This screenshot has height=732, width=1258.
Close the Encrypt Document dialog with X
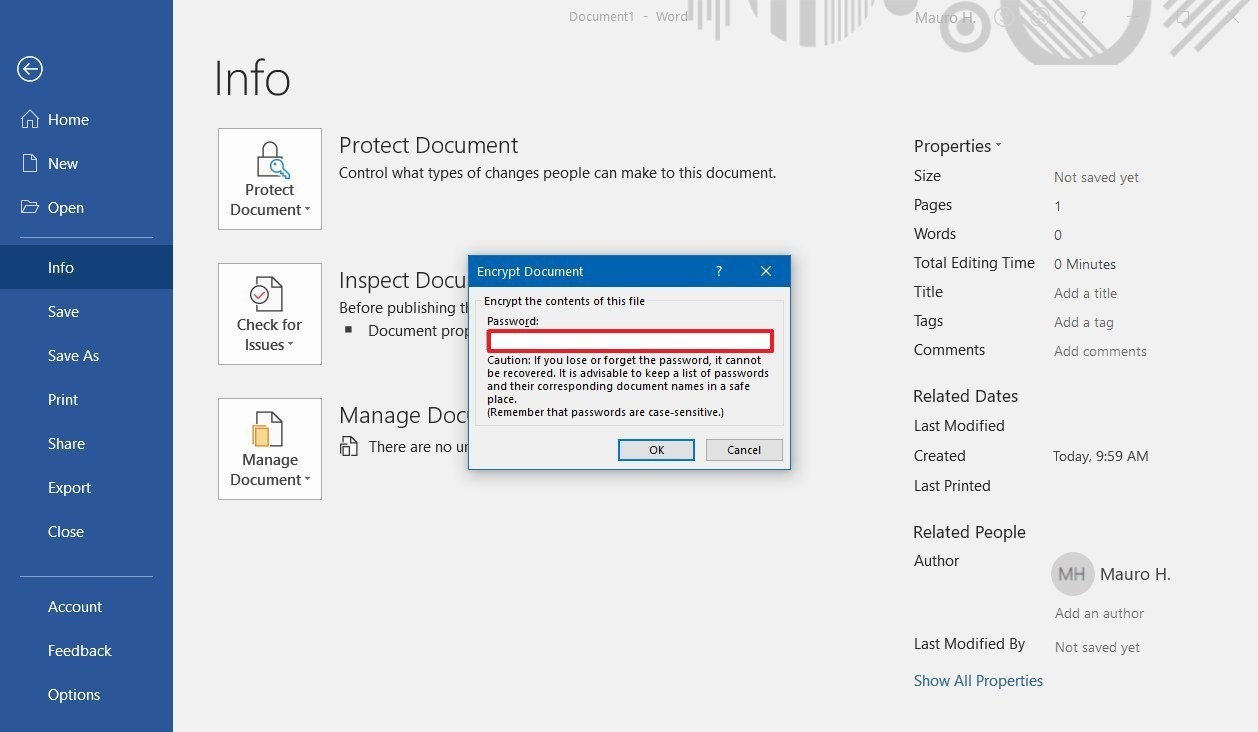(x=765, y=271)
